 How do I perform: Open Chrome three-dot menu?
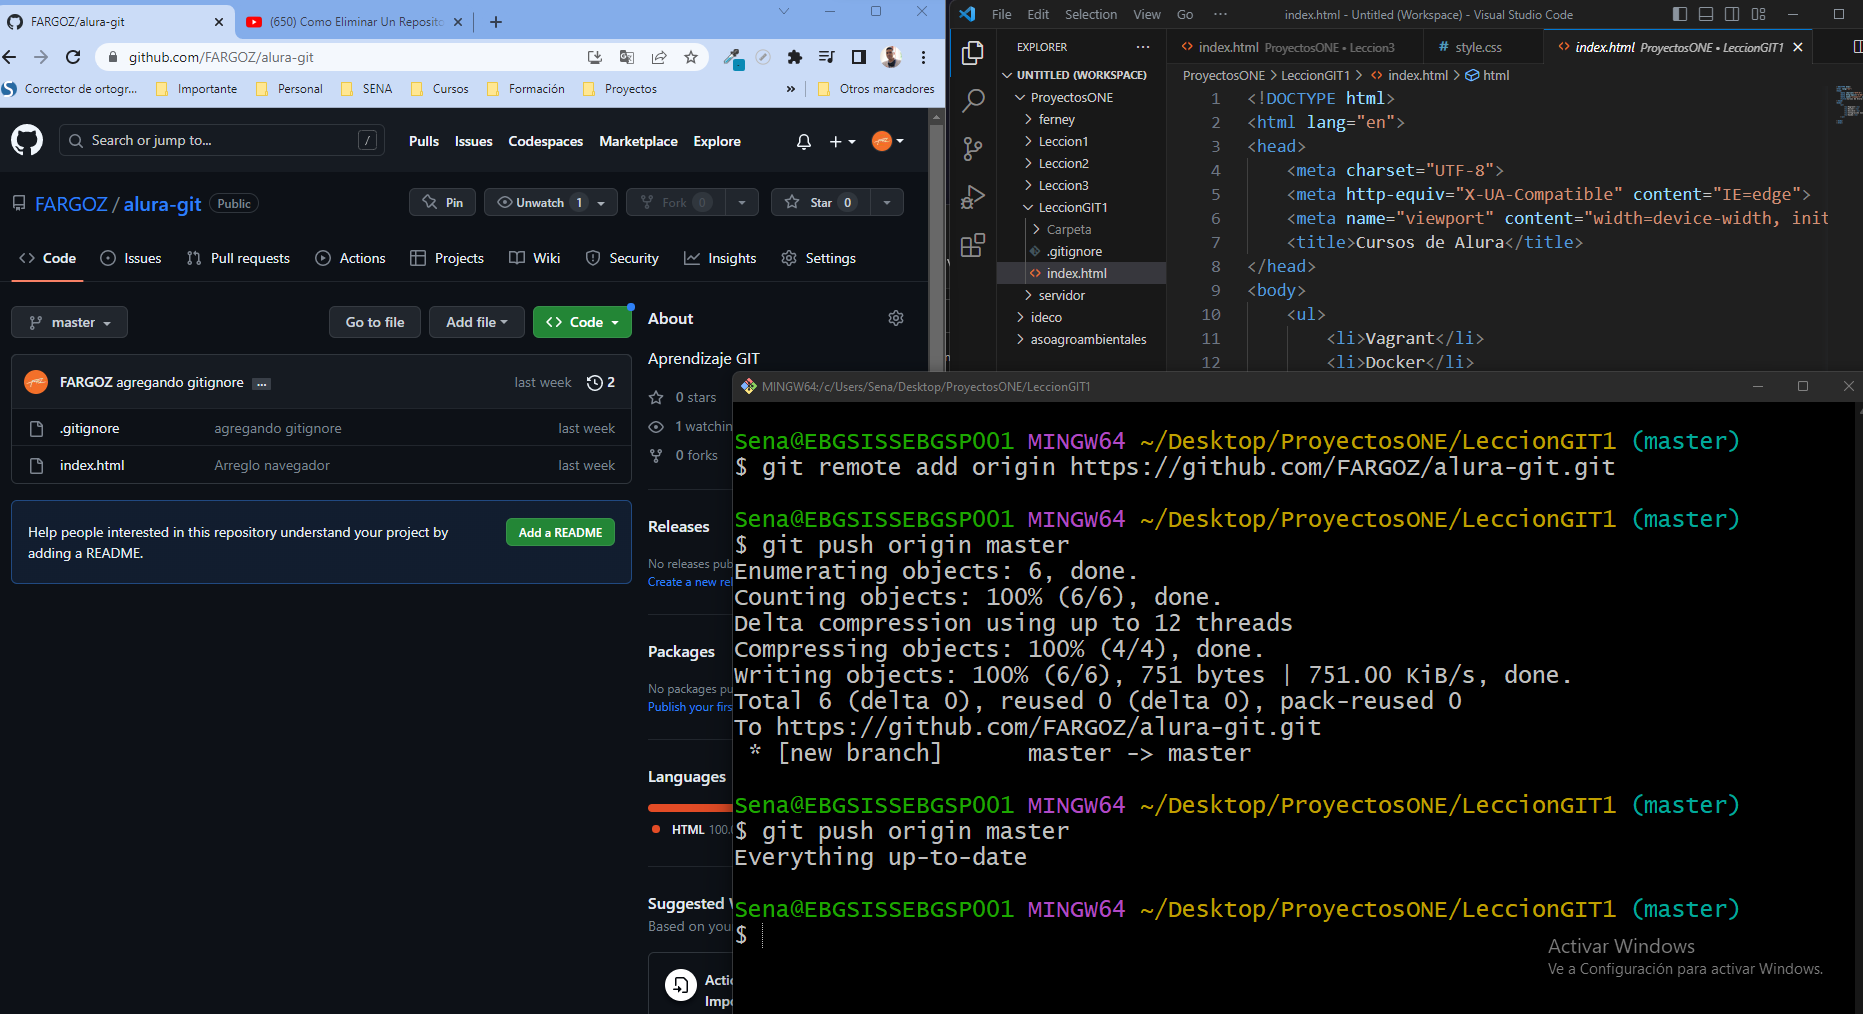tap(923, 57)
